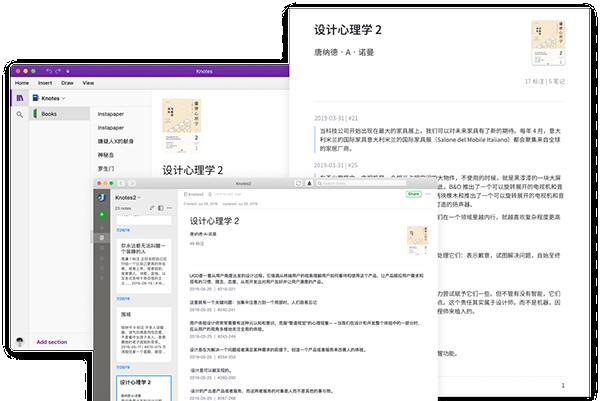The image size is (600, 401).
Task: Open the Home tab in OneNote
Action: tap(22, 83)
